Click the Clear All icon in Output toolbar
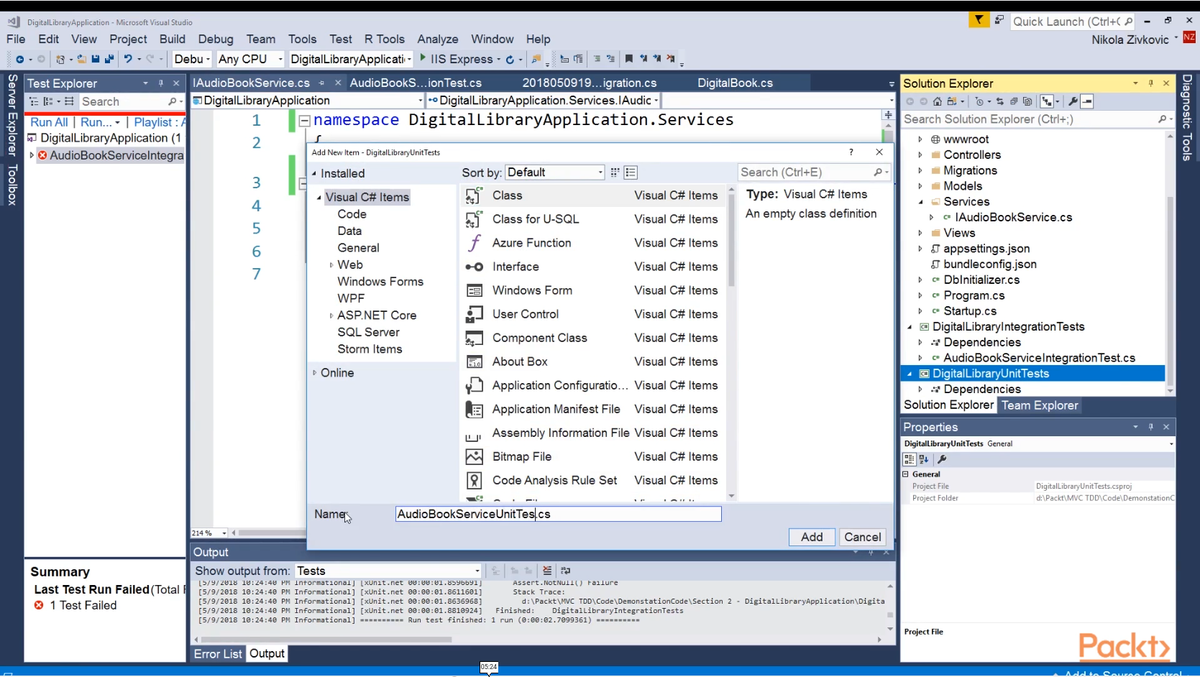 click(547, 571)
